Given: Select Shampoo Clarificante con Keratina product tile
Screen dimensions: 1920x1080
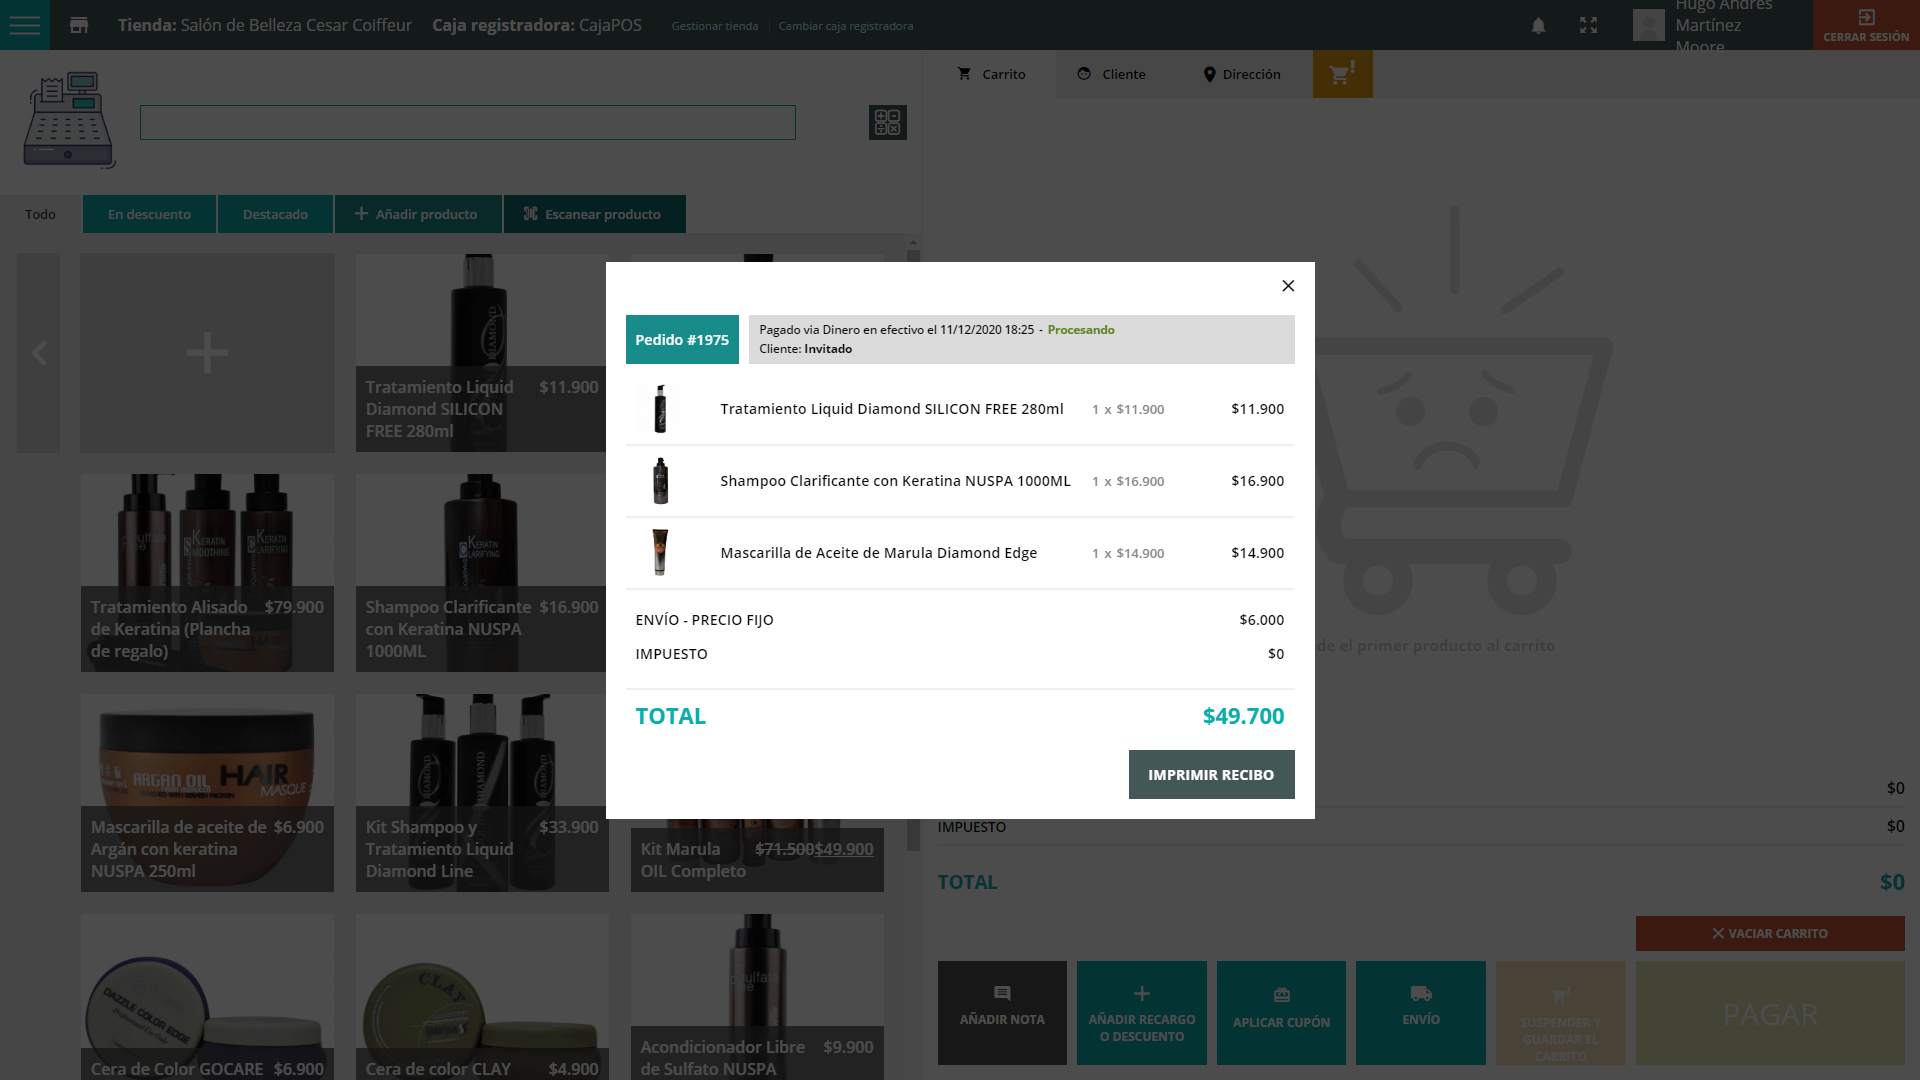Looking at the screenshot, I should click(x=481, y=573).
